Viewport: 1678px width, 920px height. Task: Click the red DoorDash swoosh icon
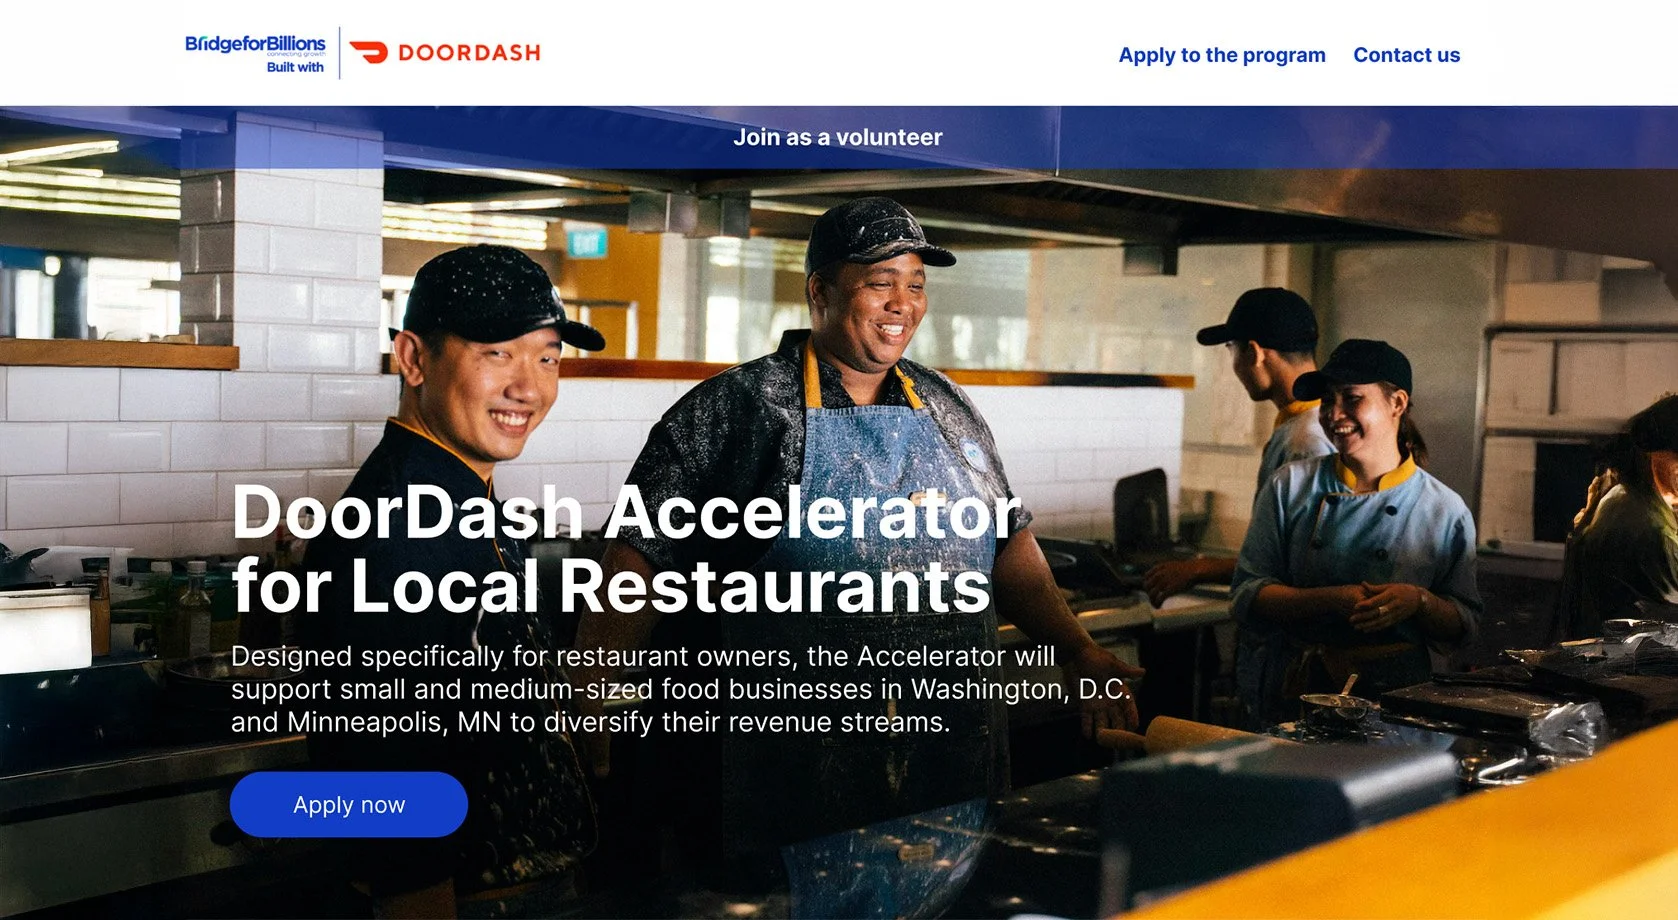click(x=369, y=53)
